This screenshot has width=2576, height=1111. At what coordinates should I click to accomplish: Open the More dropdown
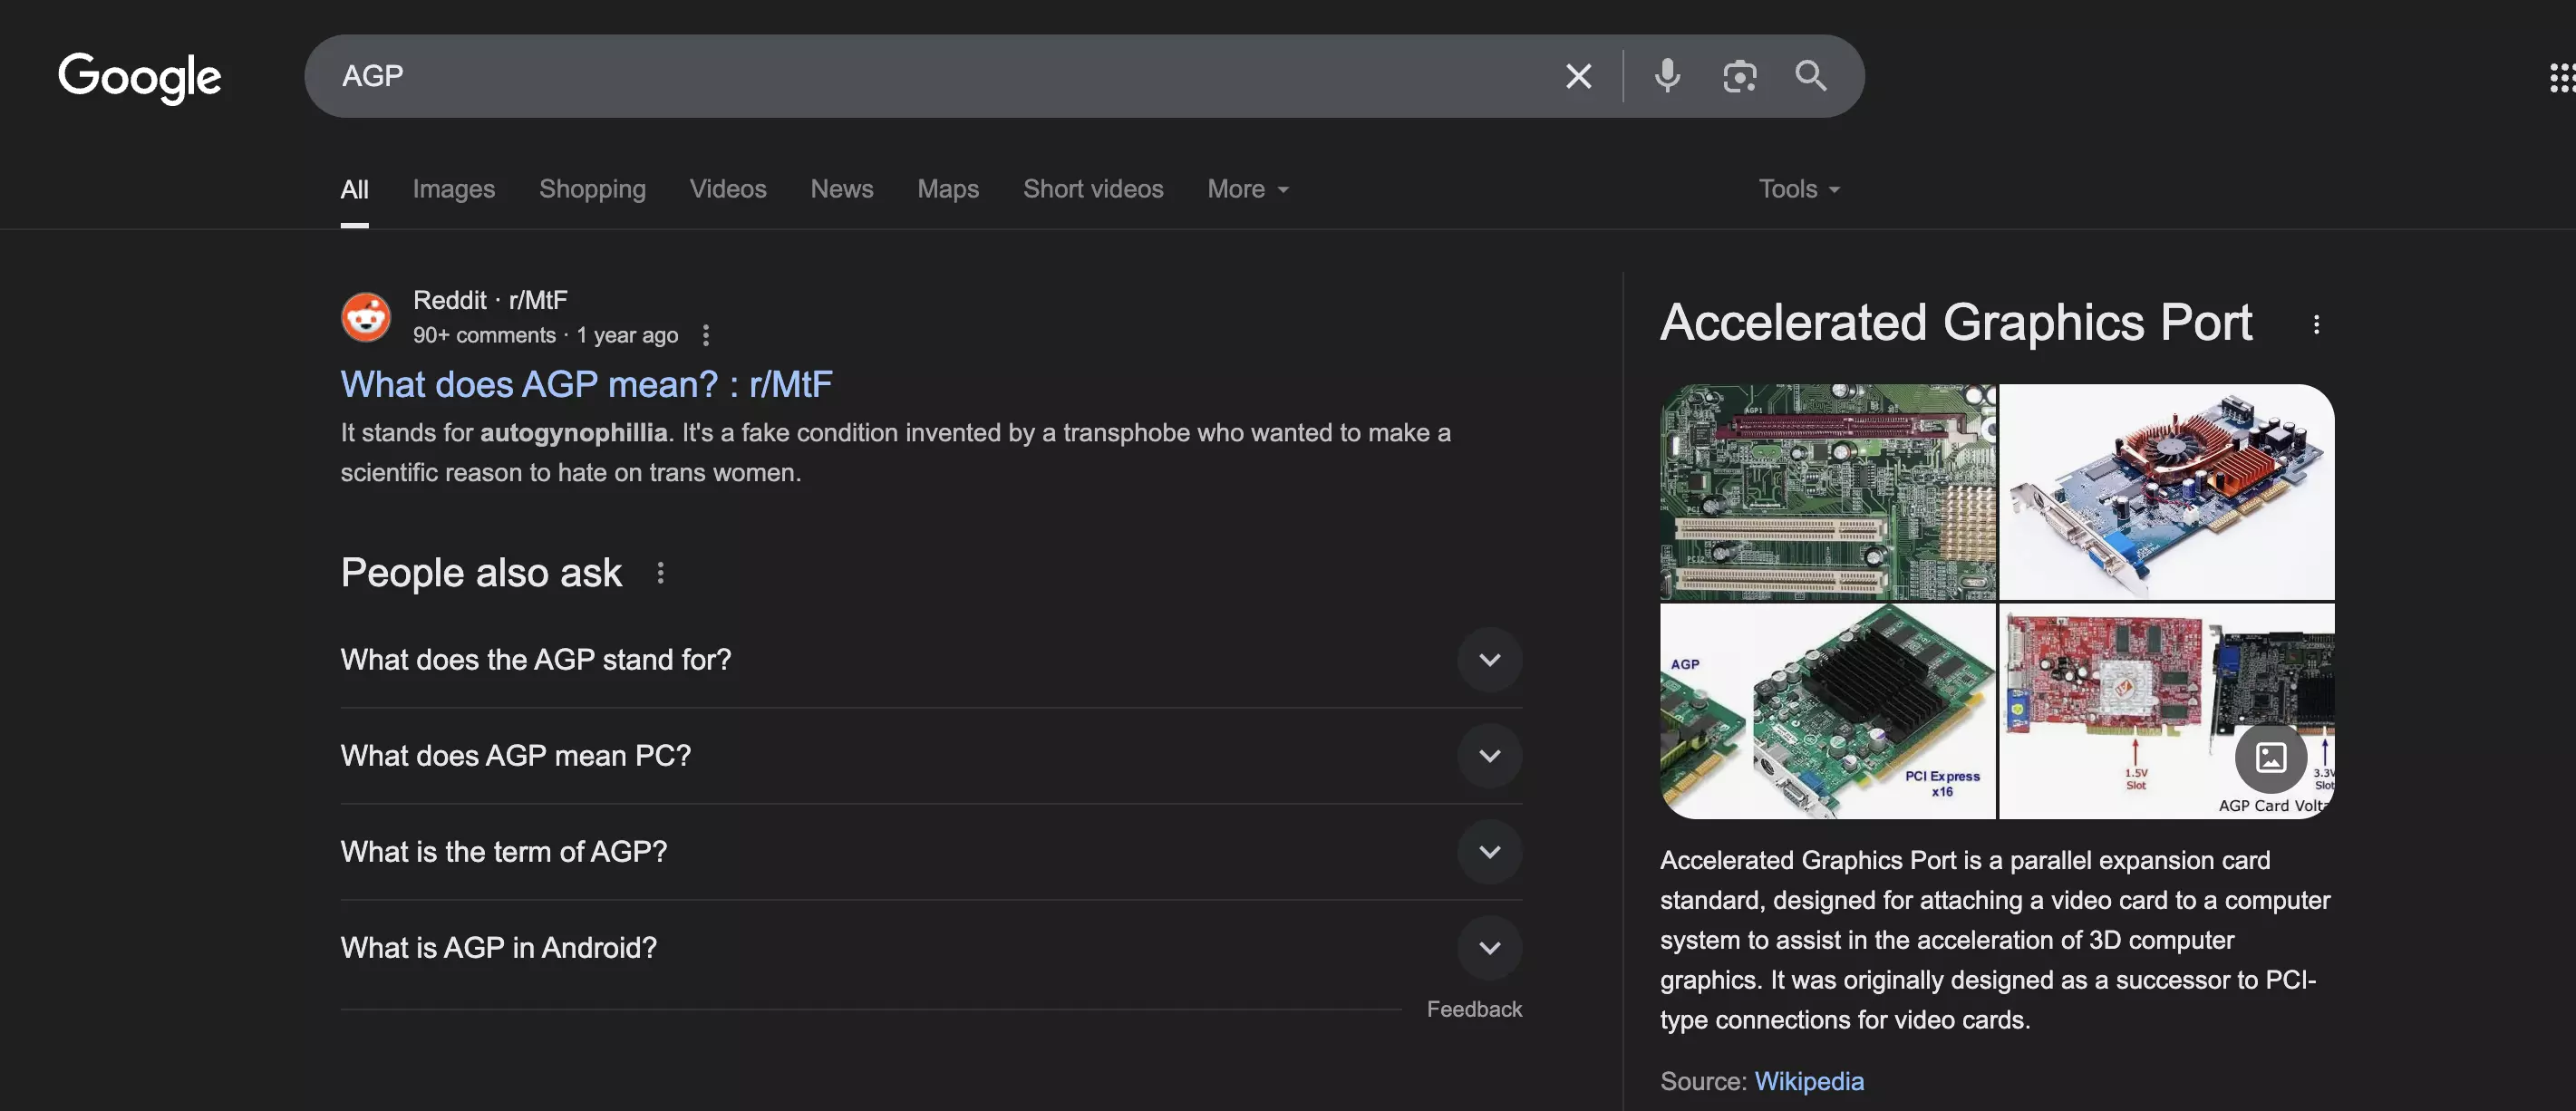point(1248,189)
